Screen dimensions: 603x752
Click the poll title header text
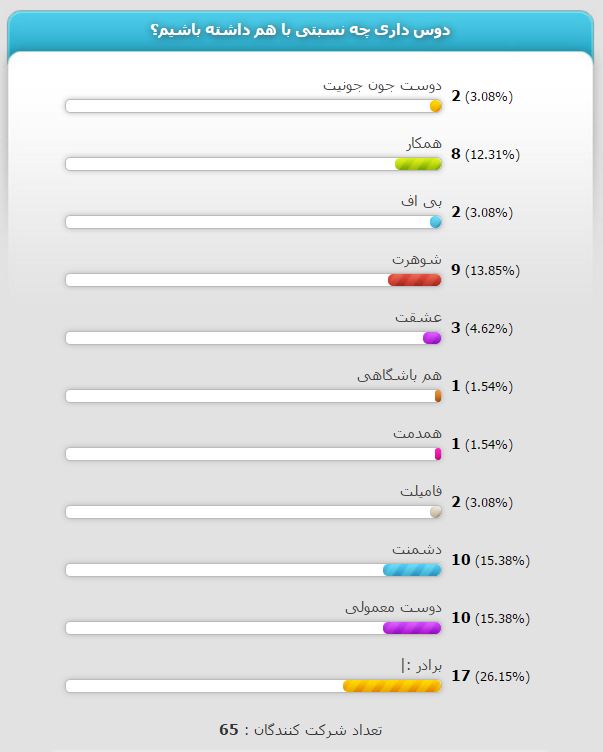[x=300, y=30]
